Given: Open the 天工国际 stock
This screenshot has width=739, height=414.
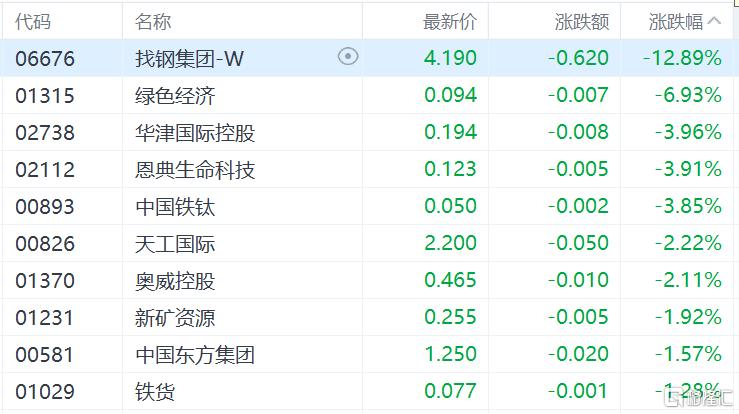Looking at the screenshot, I should [175, 244].
